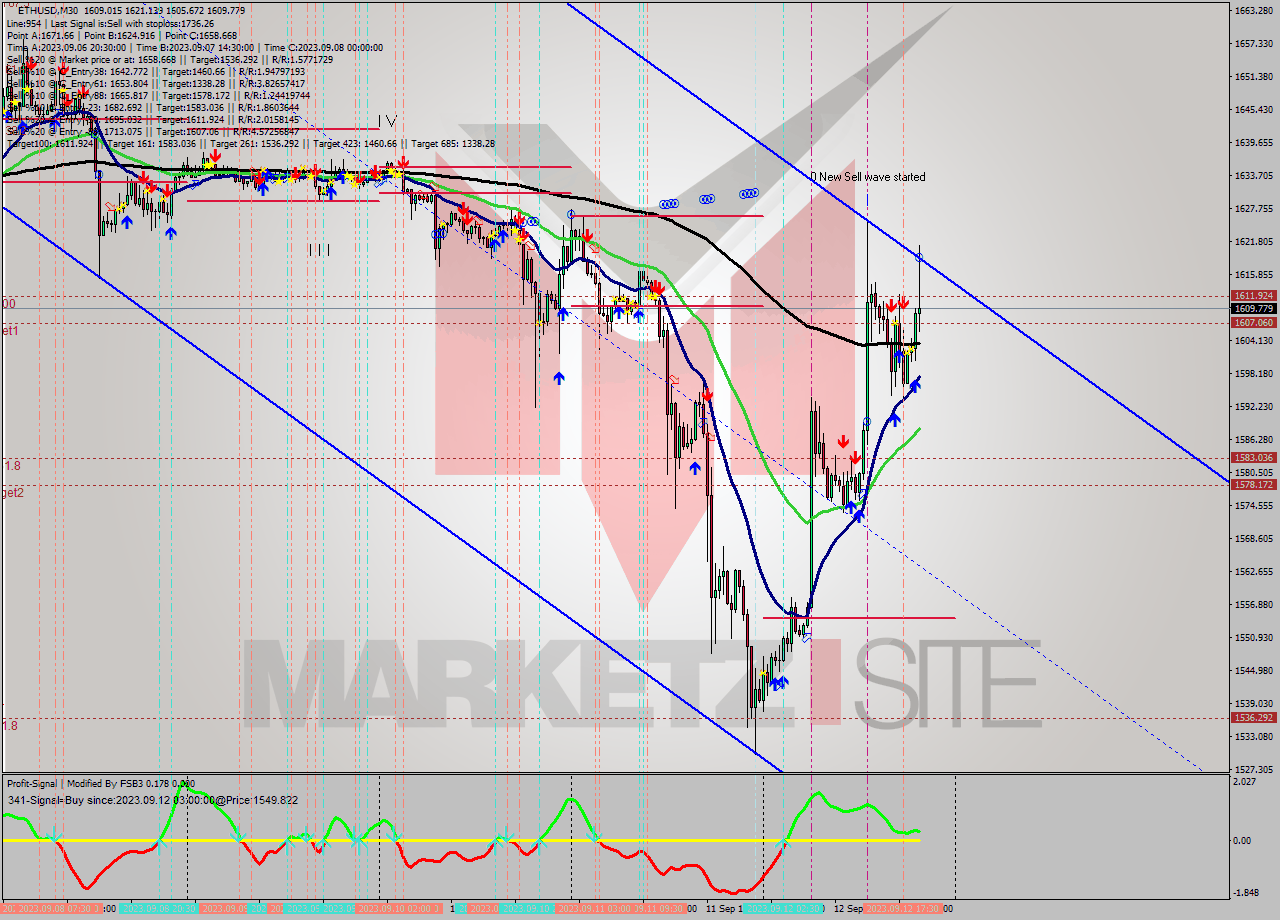Click the 1562.650 price axis label
The width and height of the screenshot is (1280, 920).
(x=1253, y=572)
